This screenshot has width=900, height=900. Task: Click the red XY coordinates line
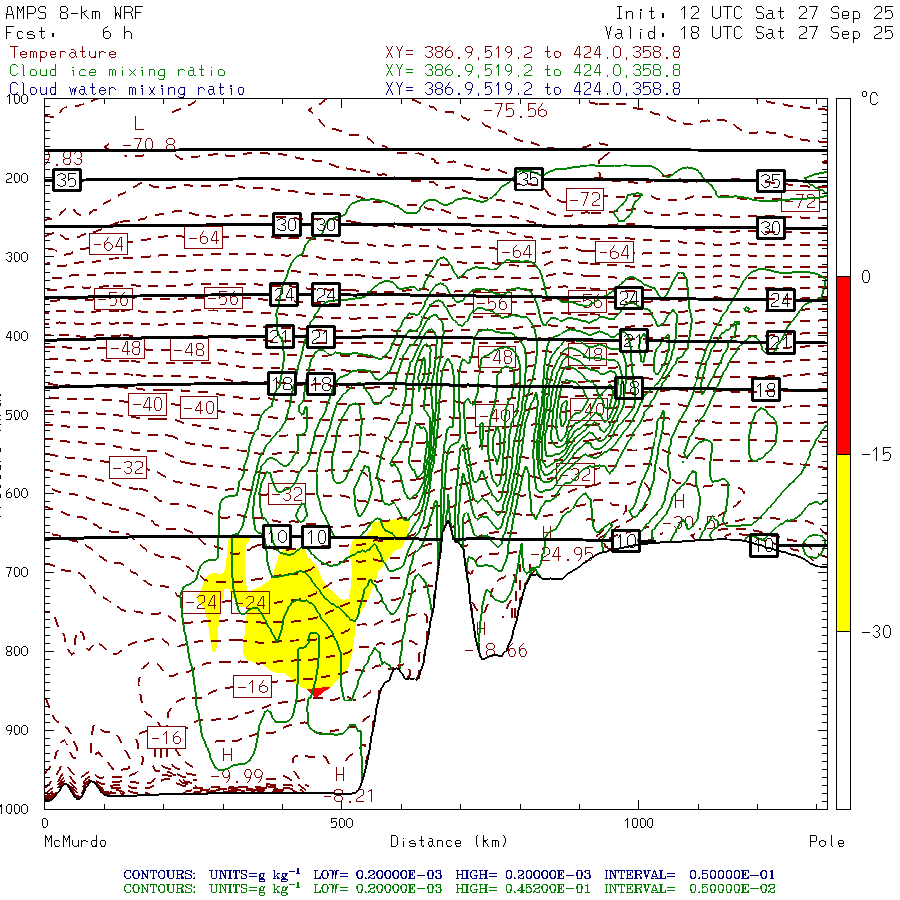533,53
